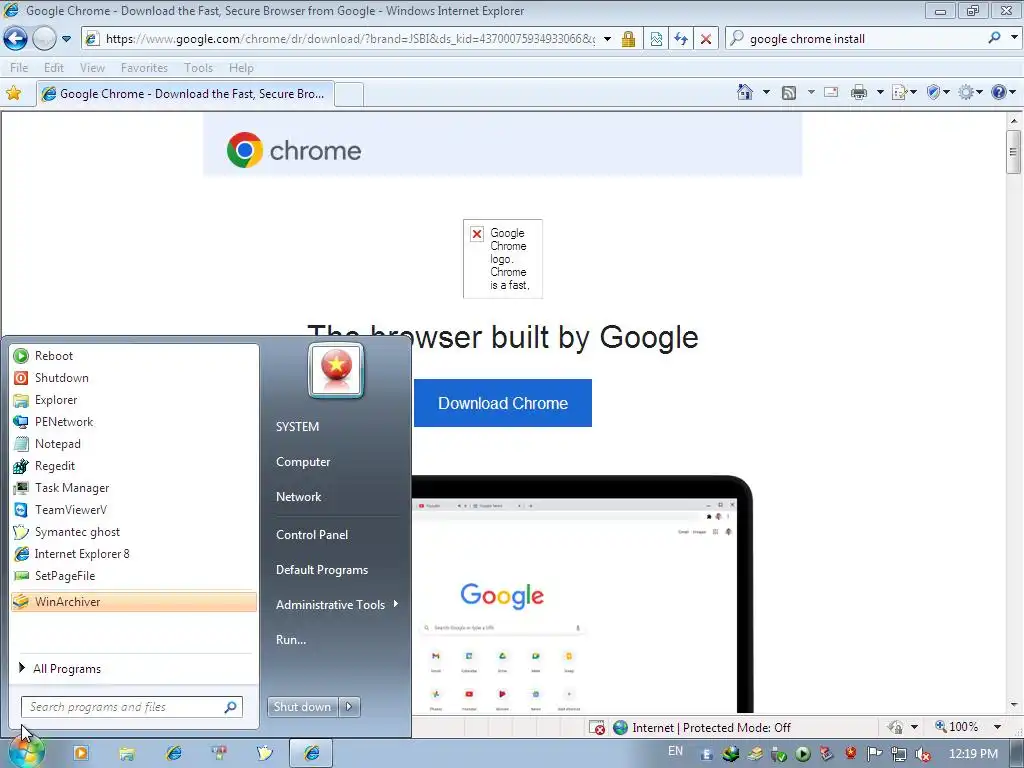1024x768 pixels.
Task: Click the muted volume tray icon
Action: click(x=923, y=754)
